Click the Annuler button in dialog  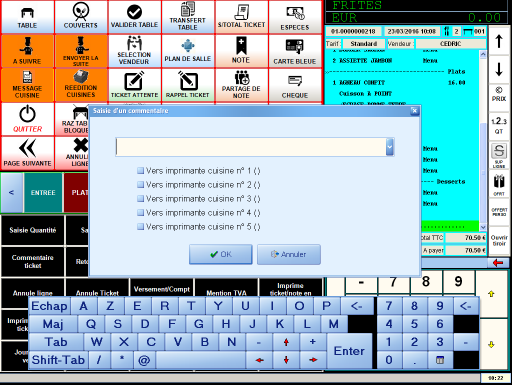click(289, 254)
